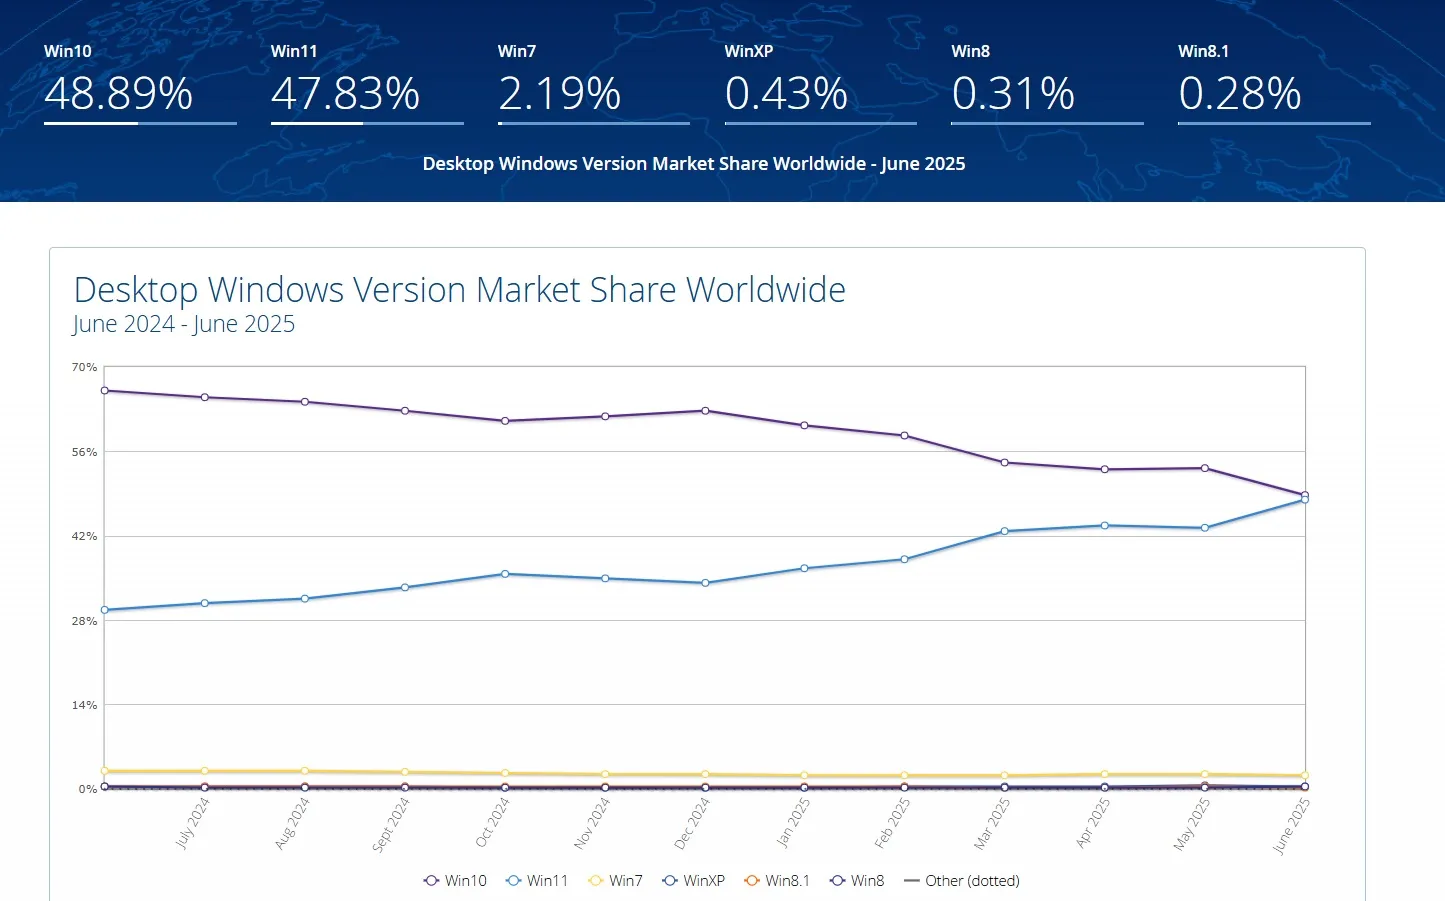The height and width of the screenshot is (901, 1445).
Task: Click the Sept 2024 x-axis label
Action: click(x=391, y=825)
